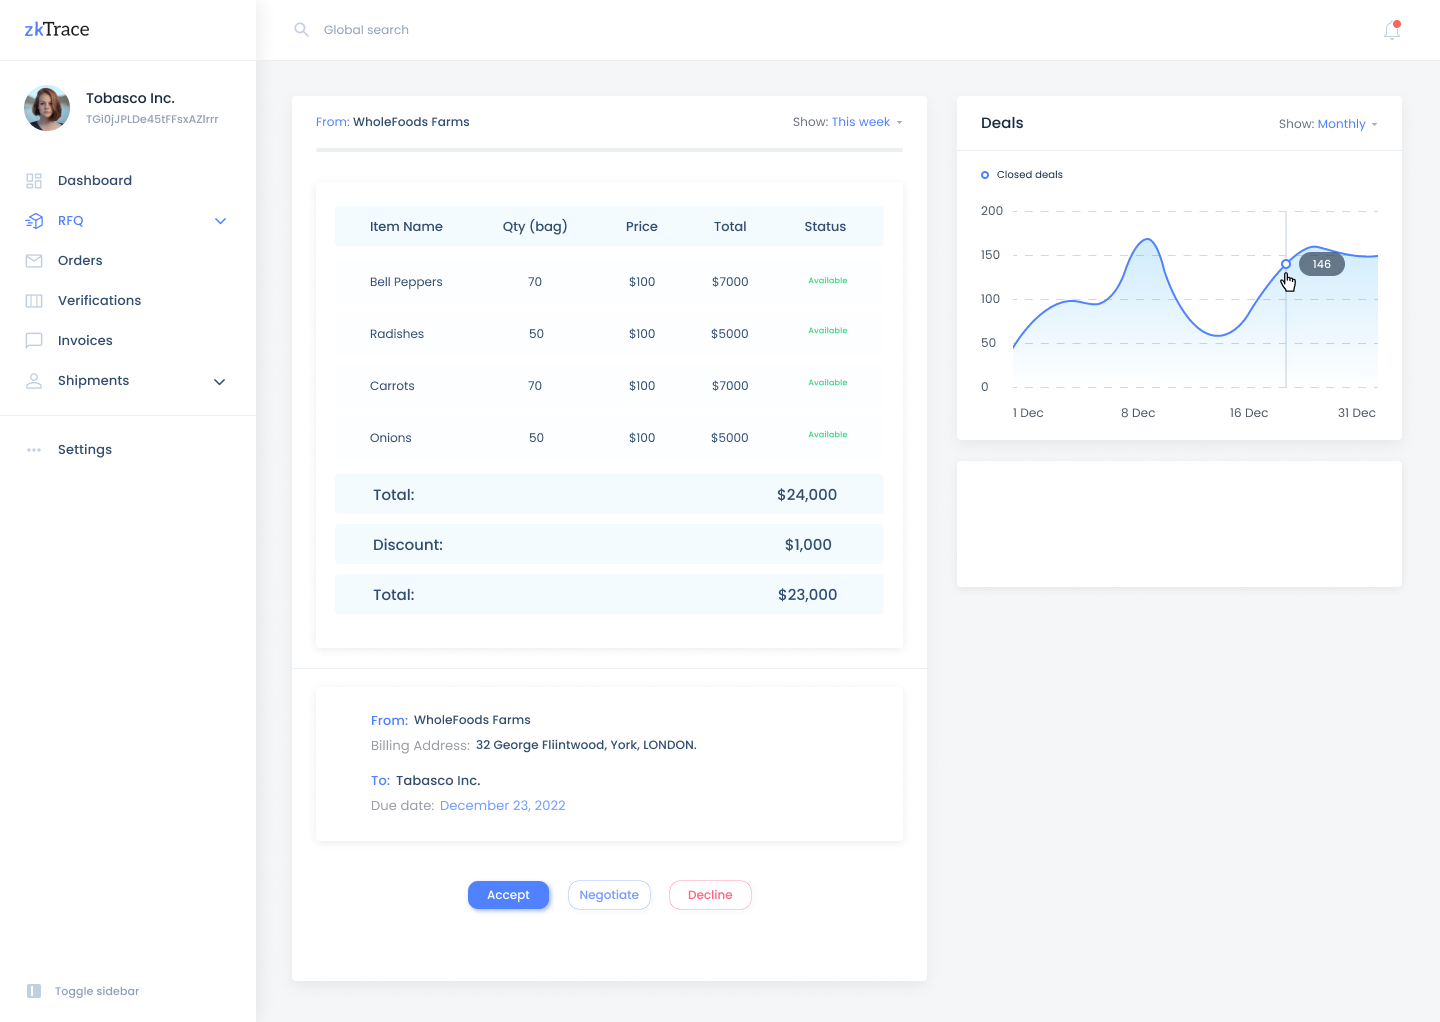The height and width of the screenshot is (1022, 1440).
Task: Click the RFQ box icon
Action: click(x=34, y=221)
